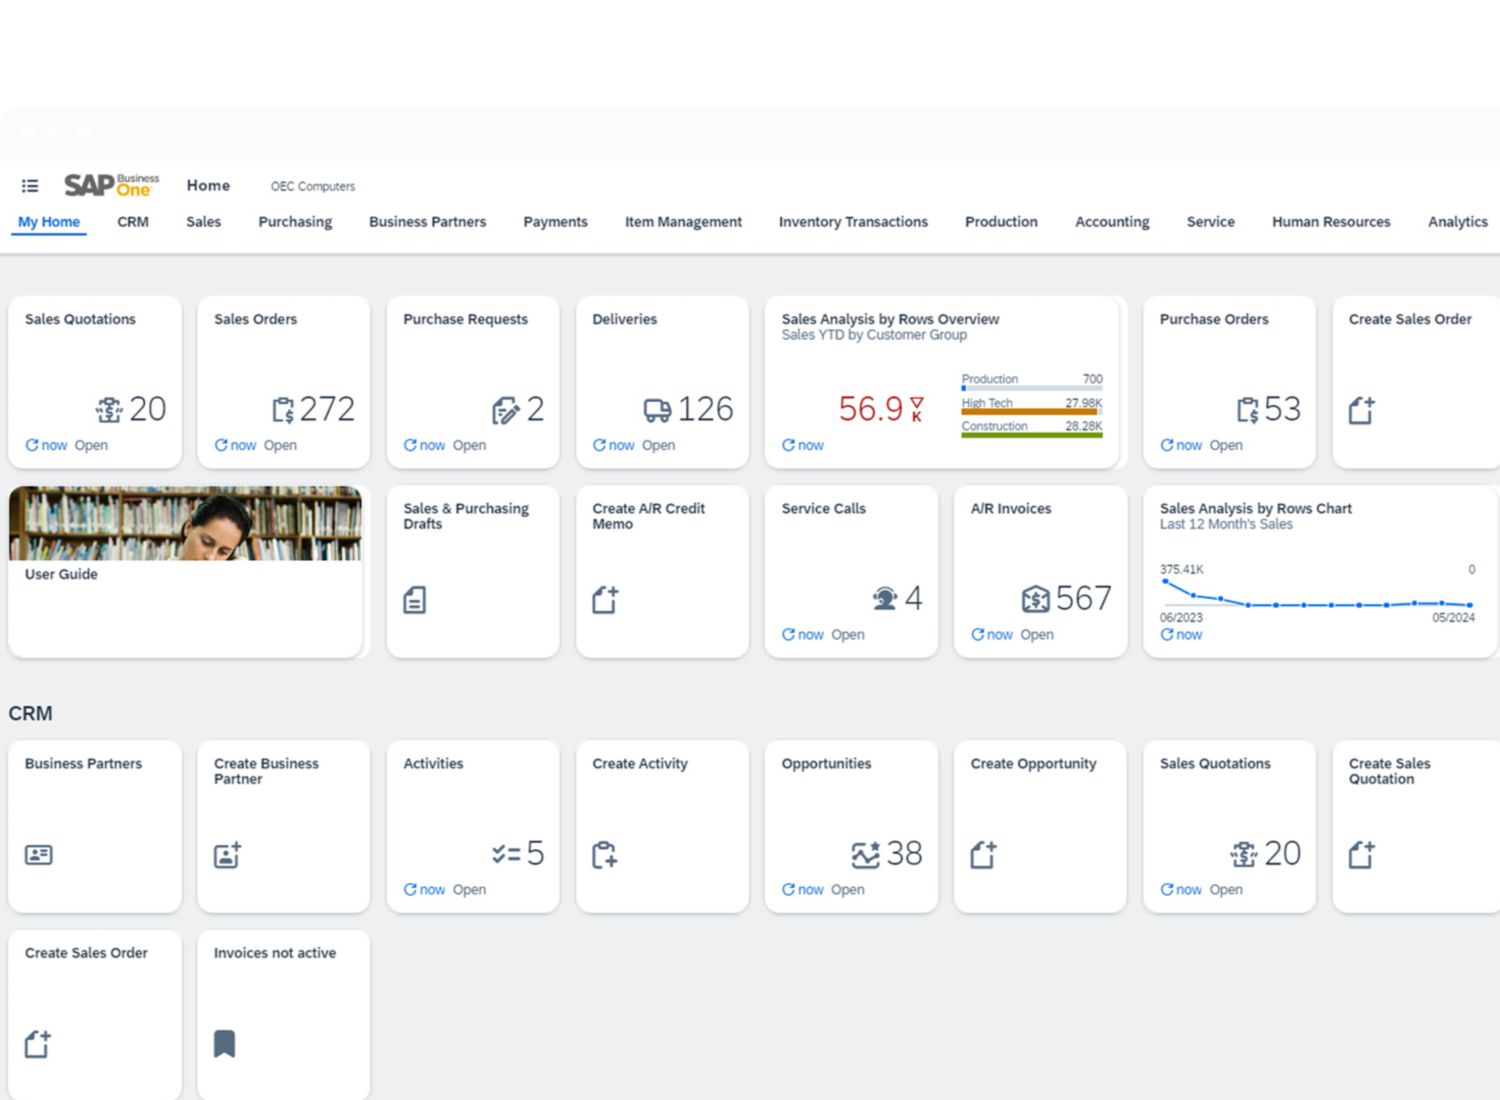
Task: Open the hamburger navigation menu icon
Action: tap(30, 186)
